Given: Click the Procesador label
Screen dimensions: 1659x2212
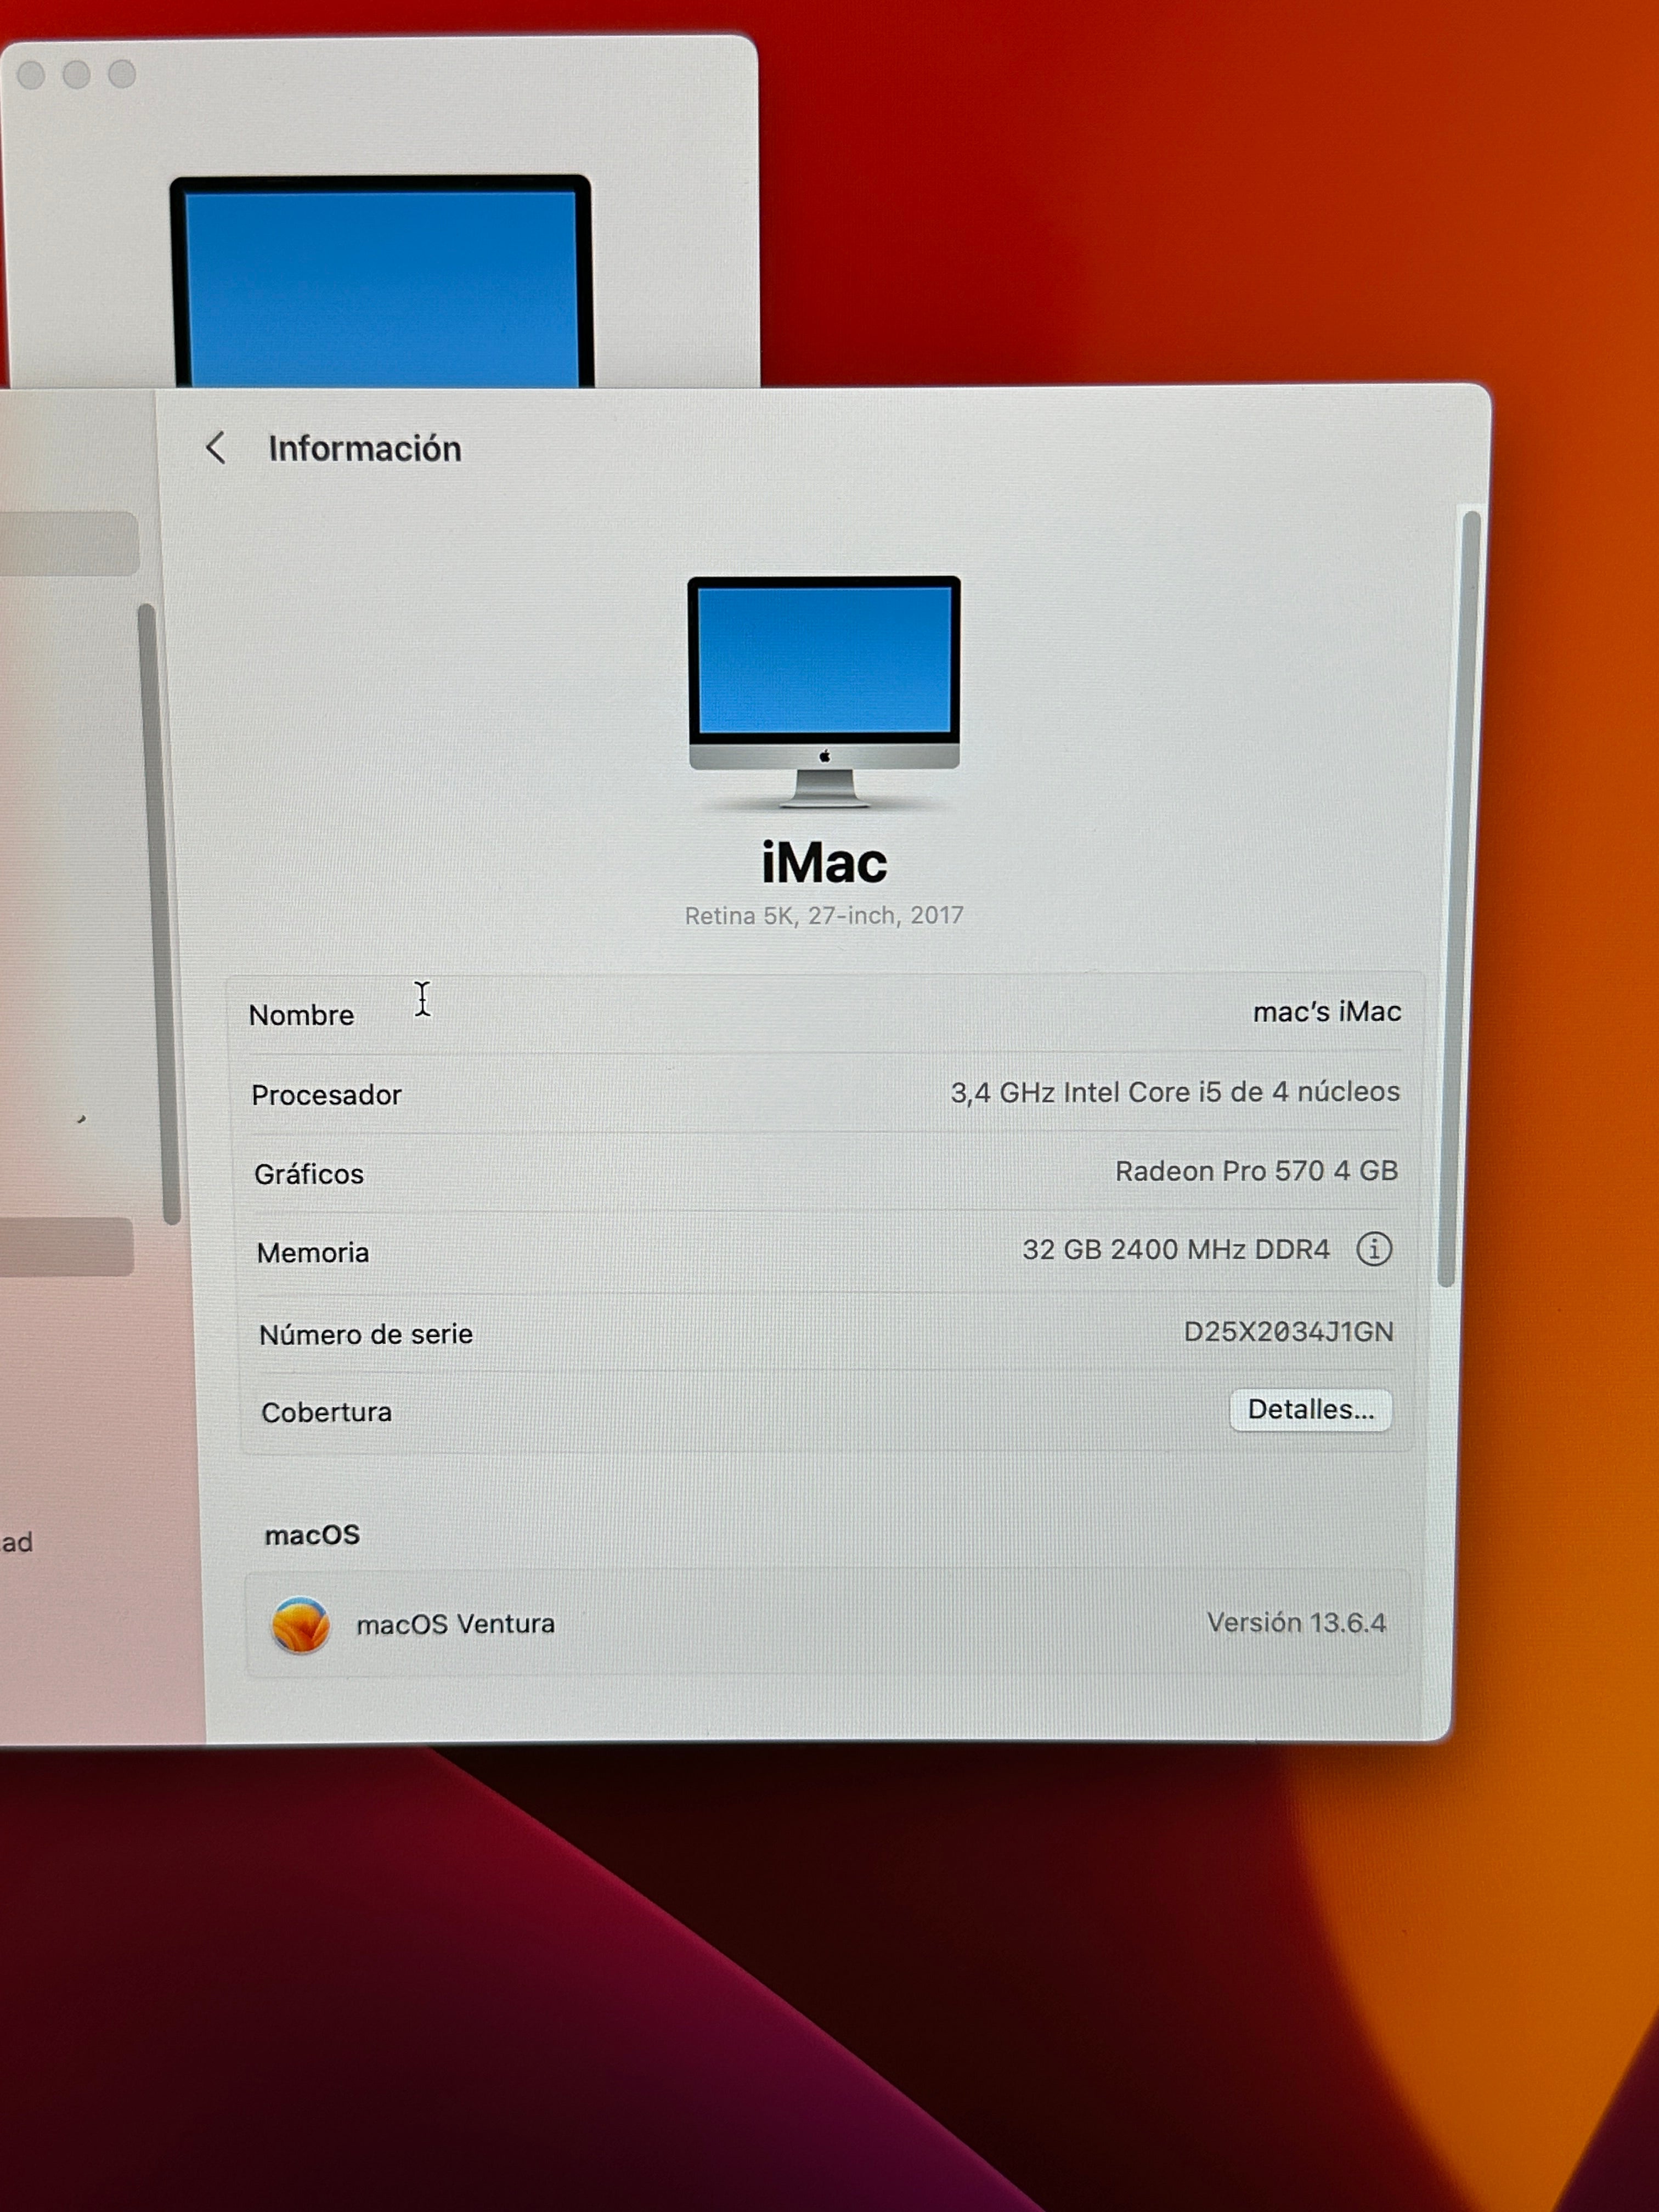Looking at the screenshot, I should pyautogui.click(x=326, y=1095).
